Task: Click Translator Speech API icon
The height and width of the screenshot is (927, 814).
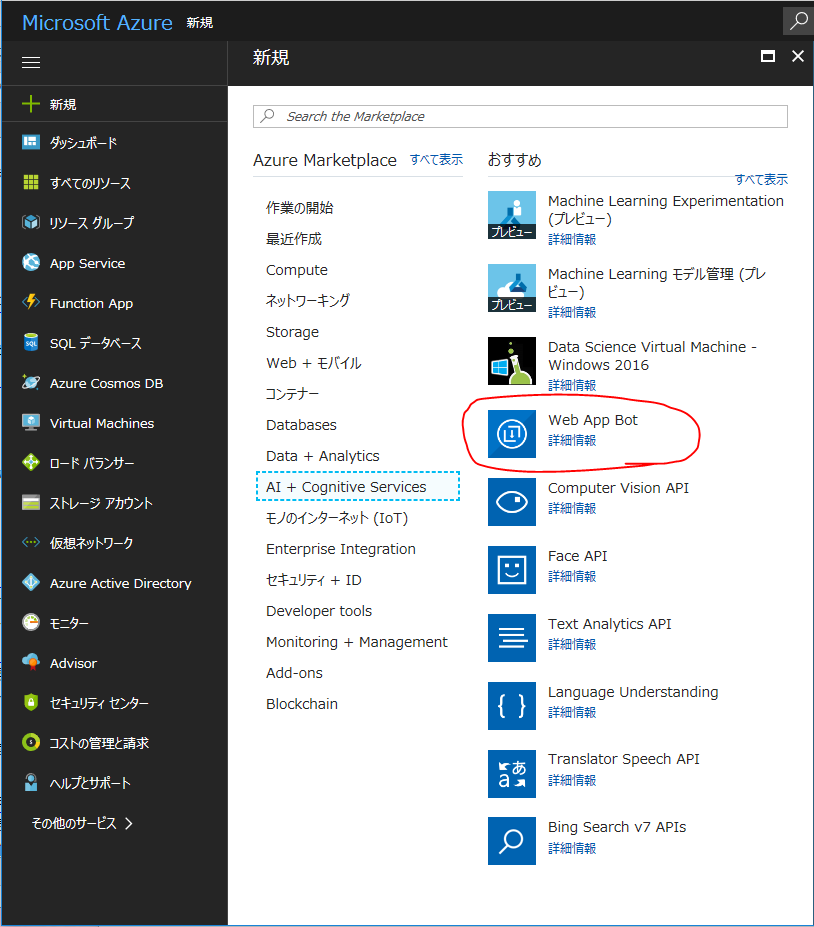Action: tap(512, 774)
